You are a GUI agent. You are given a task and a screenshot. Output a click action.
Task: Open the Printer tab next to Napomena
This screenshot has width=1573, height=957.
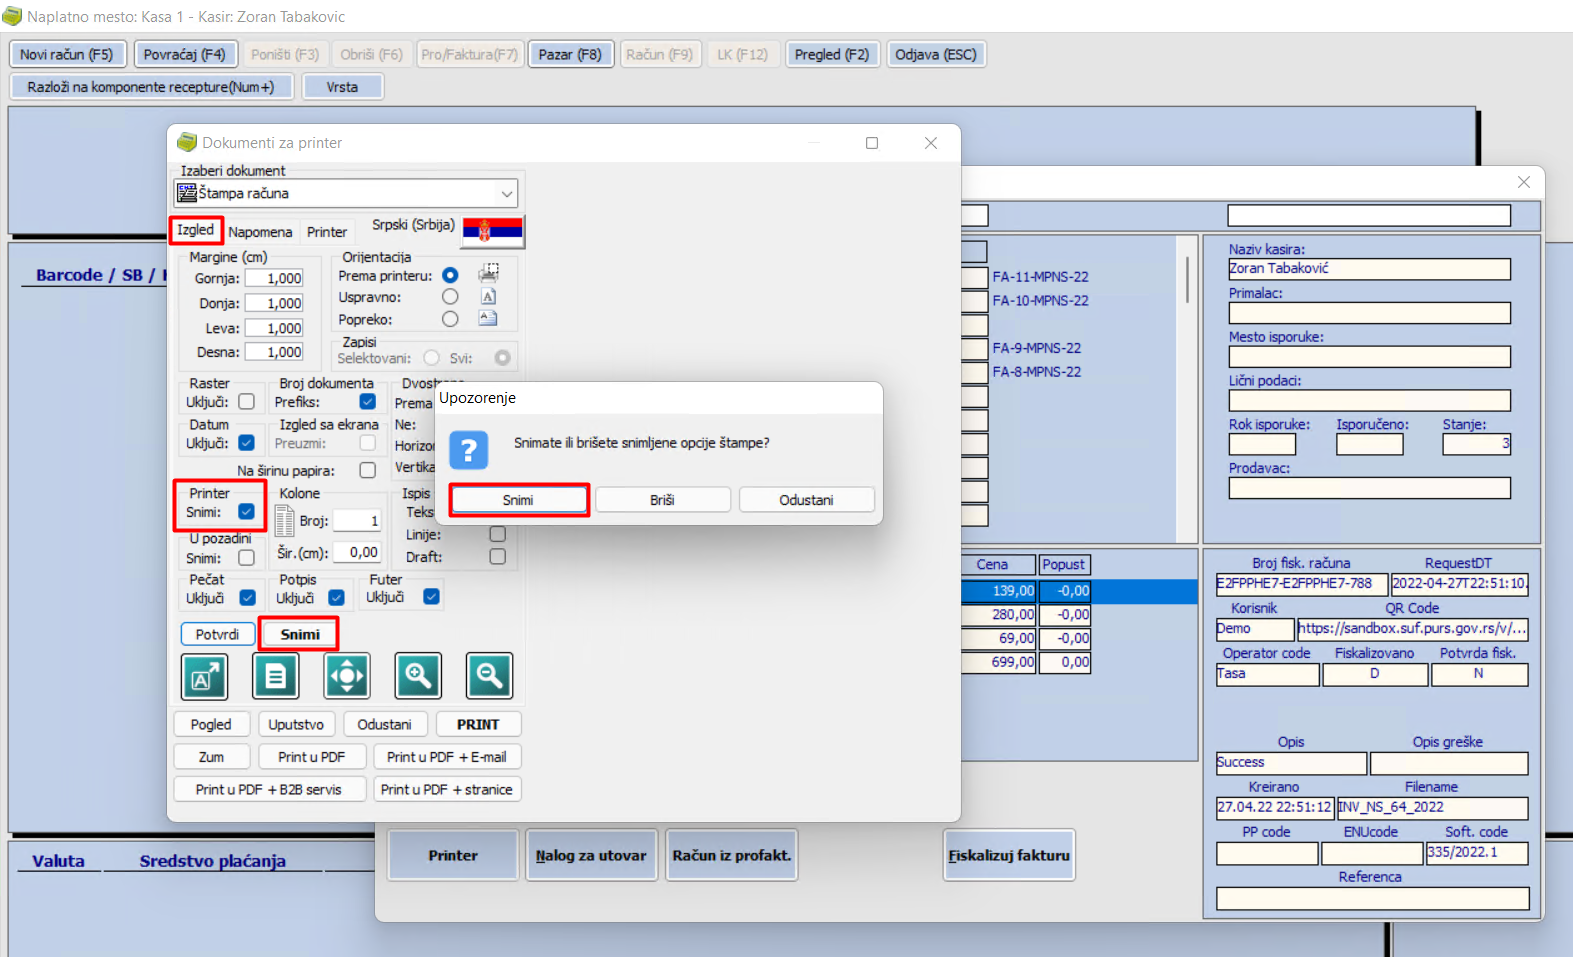pos(327,232)
